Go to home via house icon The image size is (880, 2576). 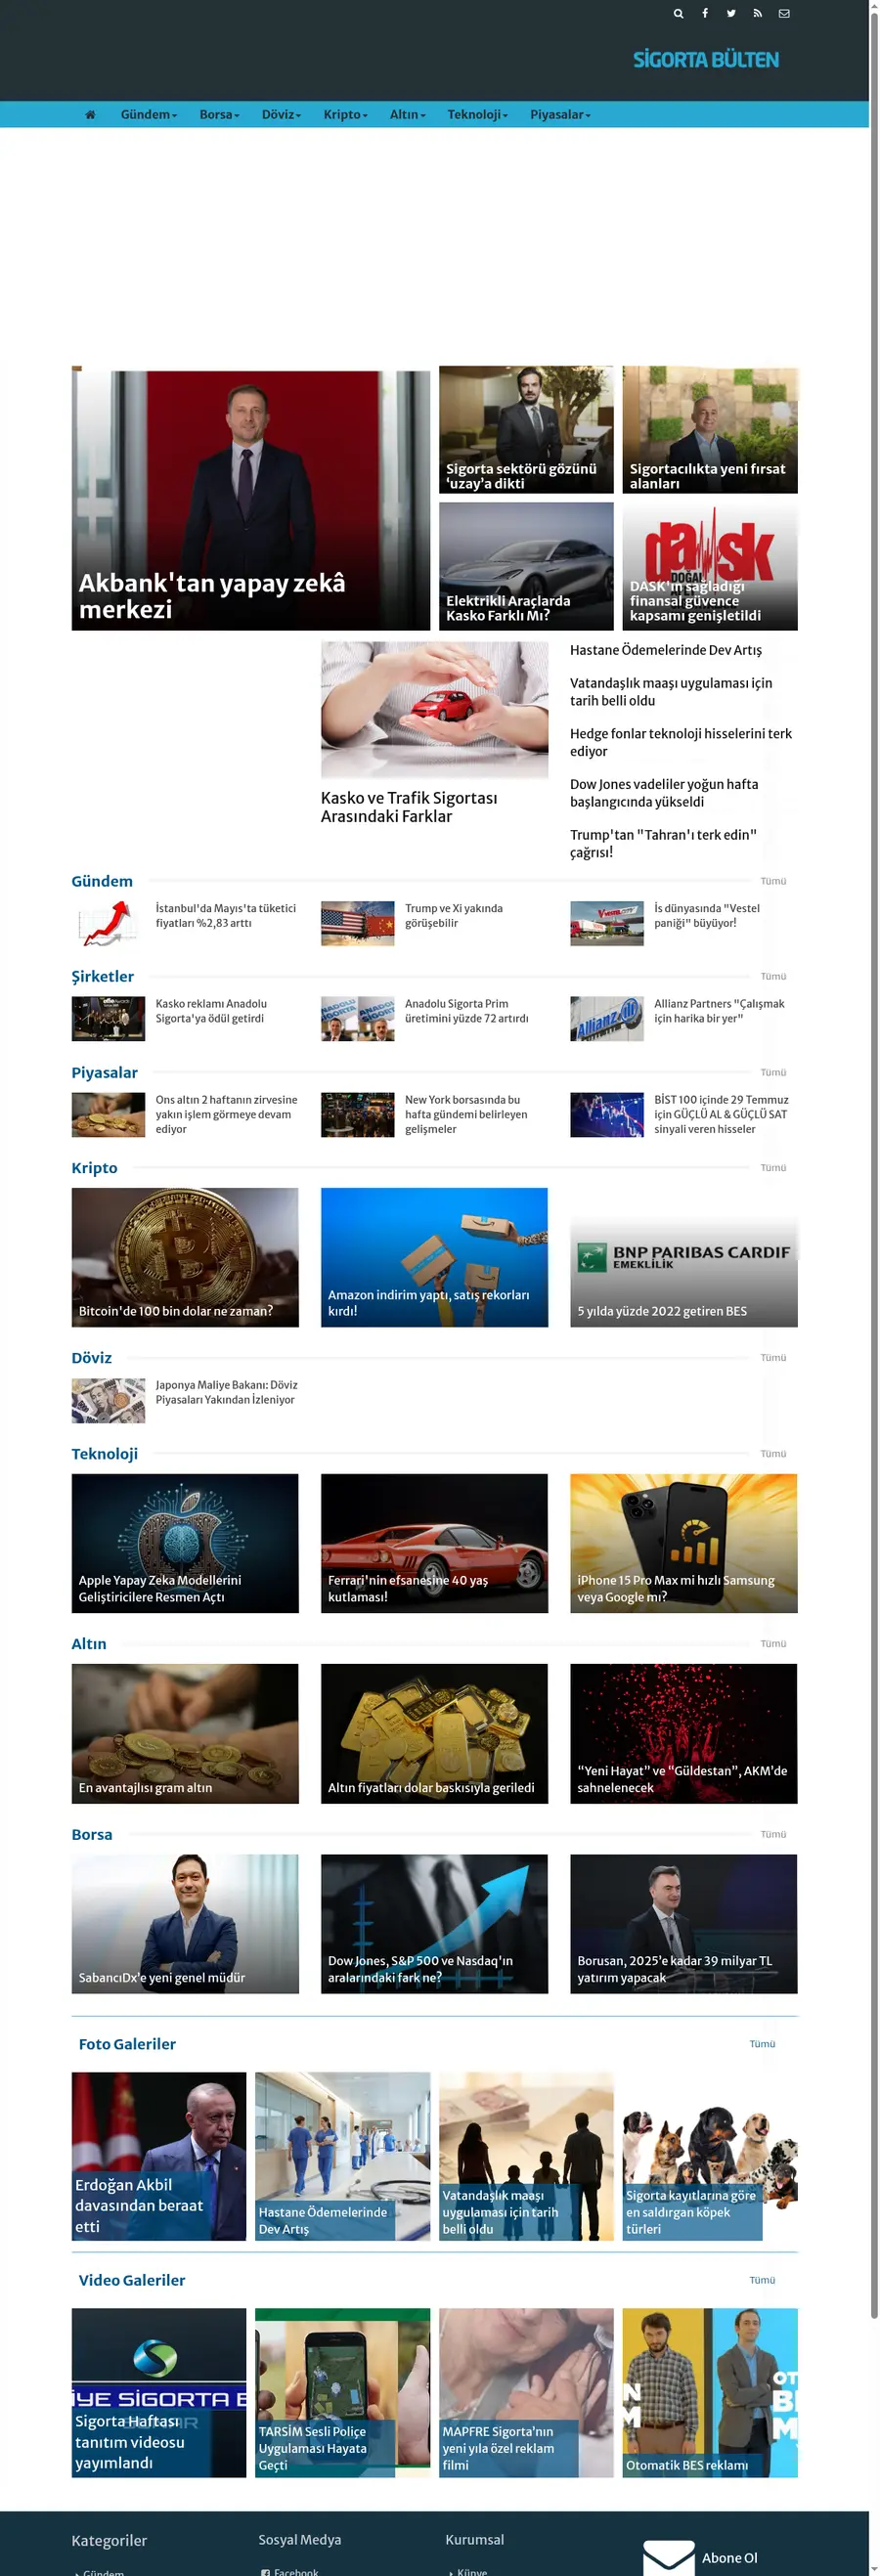pos(90,115)
